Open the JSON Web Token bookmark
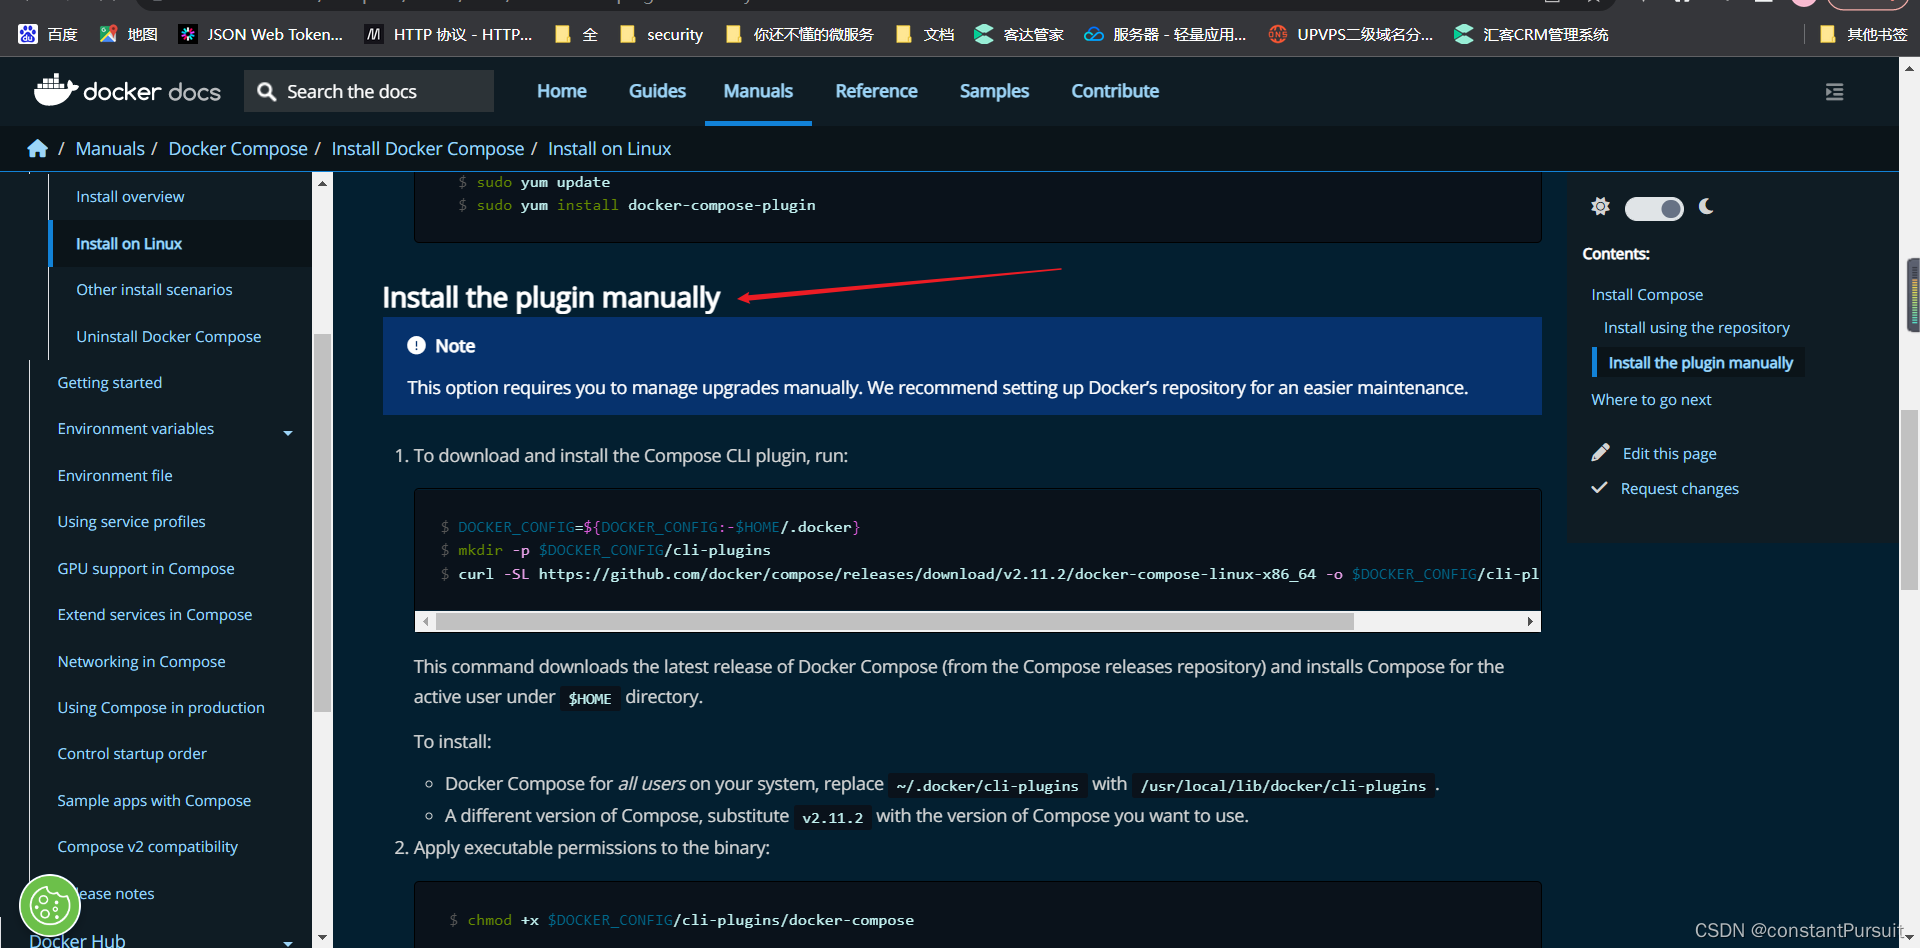The width and height of the screenshot is (1920, 948). 260,34
